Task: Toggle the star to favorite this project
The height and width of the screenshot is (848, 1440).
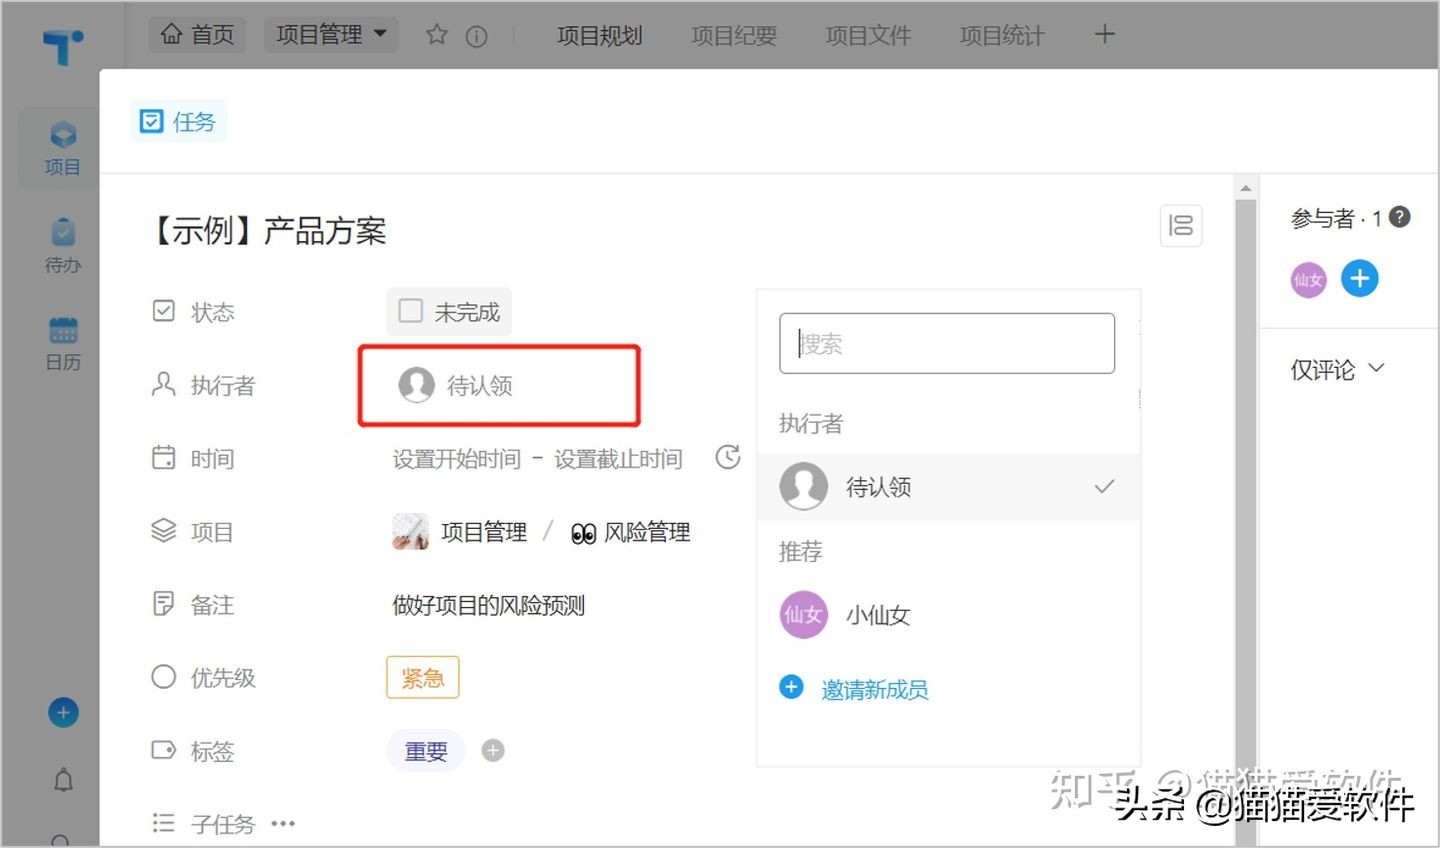Action: tap(436, 33)
